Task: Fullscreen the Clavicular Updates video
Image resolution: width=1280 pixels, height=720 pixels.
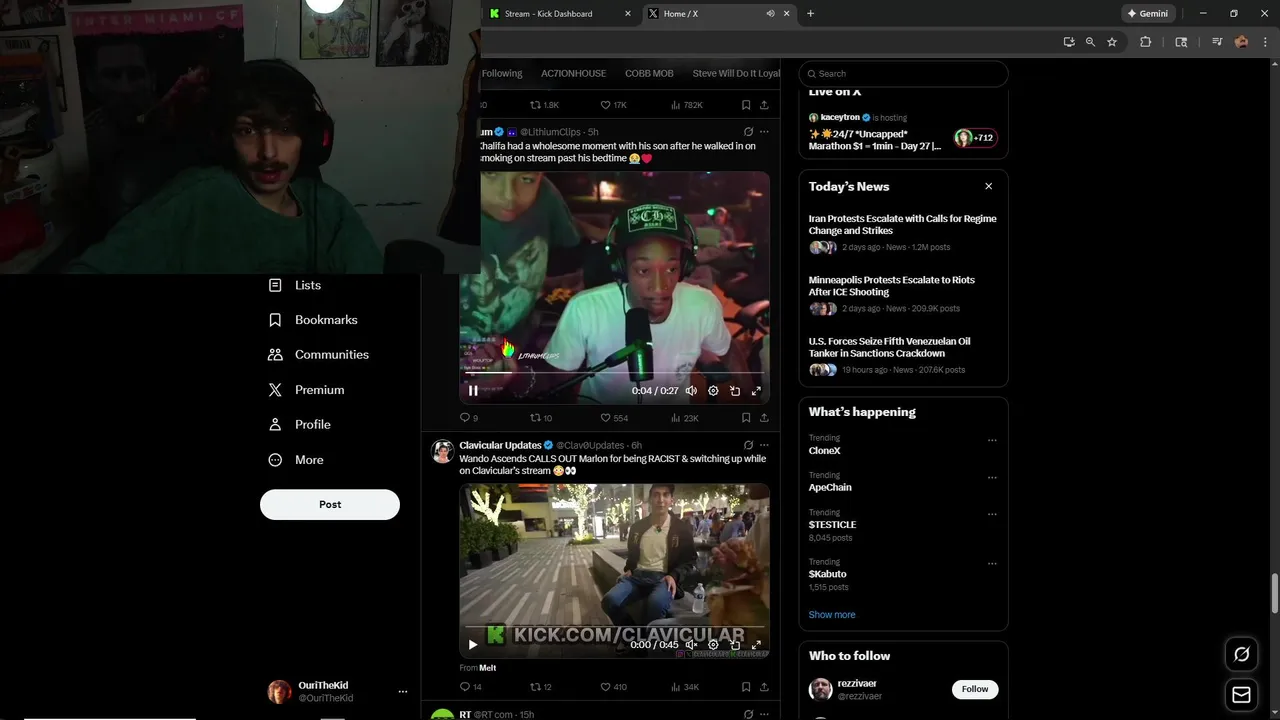Action: click(x=756, y=645)
